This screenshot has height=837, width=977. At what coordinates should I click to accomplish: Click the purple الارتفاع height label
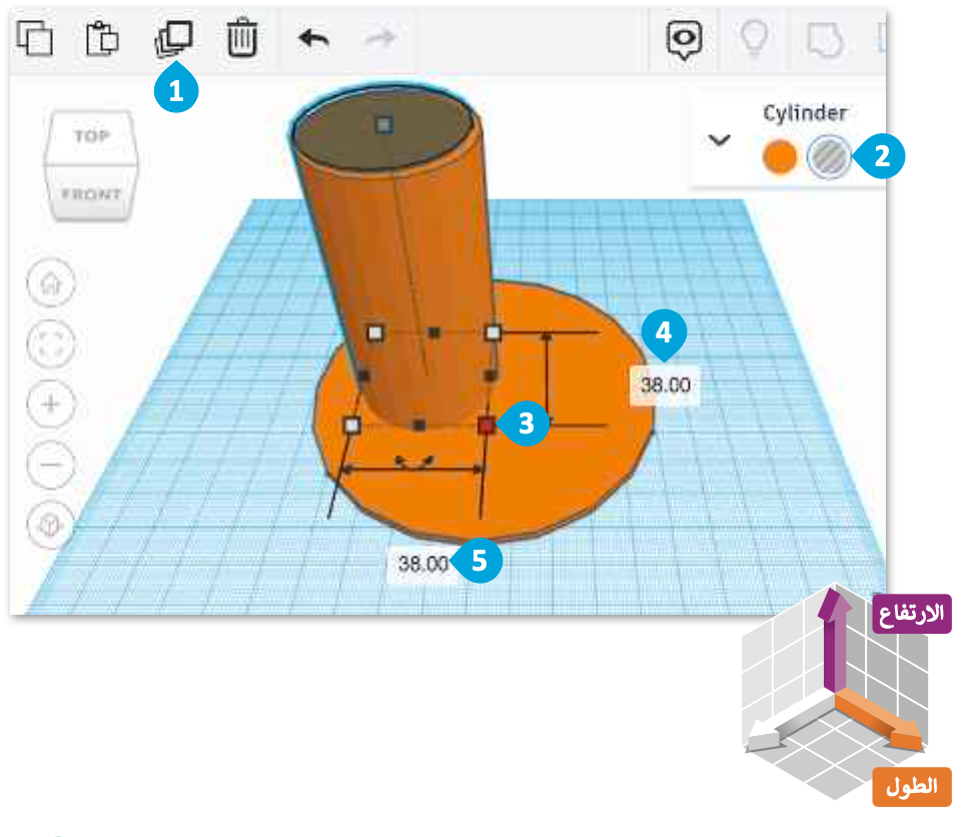tap(912, 614)
